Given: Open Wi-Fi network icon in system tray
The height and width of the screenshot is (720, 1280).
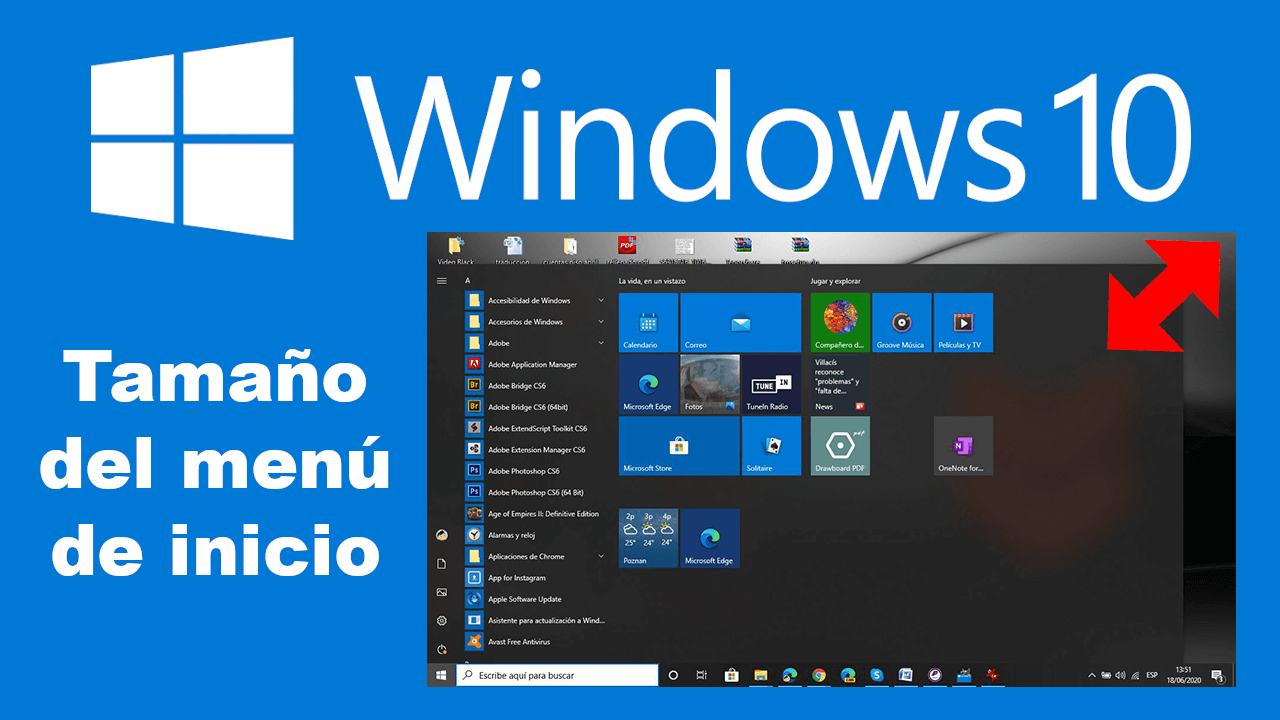Looking at the screenshot, I should (1134, 676).
